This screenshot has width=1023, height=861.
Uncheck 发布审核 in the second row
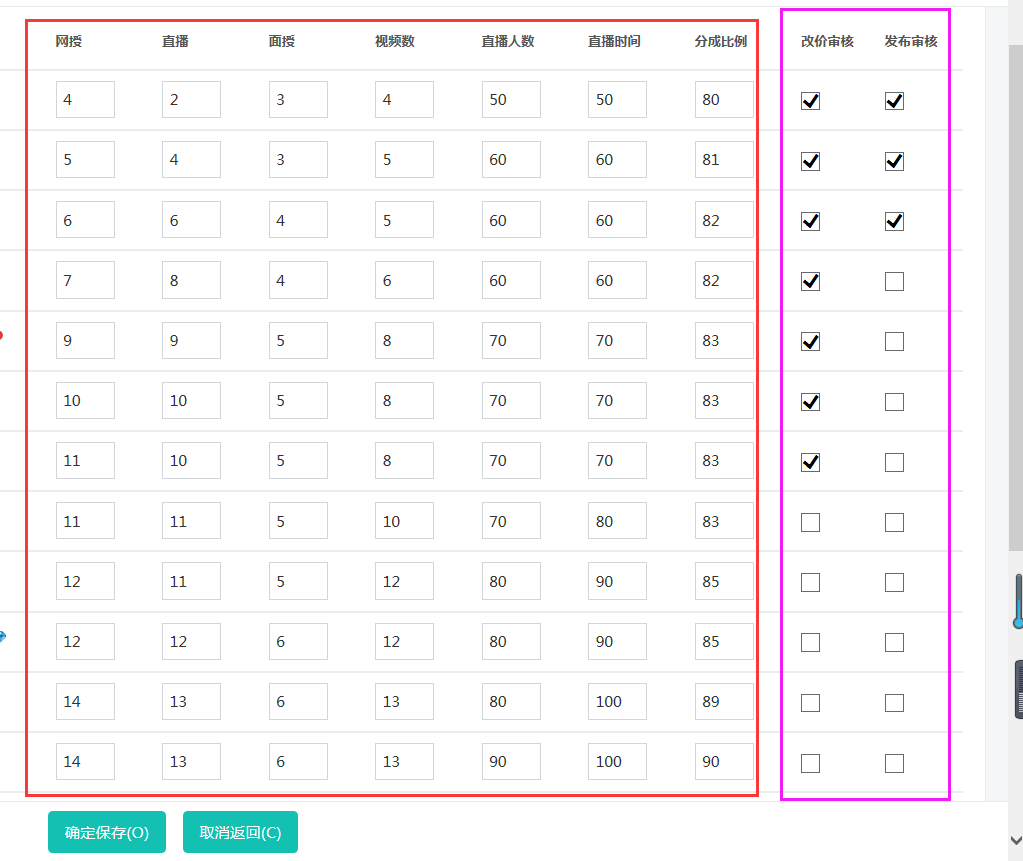click(x=894, y=161)
